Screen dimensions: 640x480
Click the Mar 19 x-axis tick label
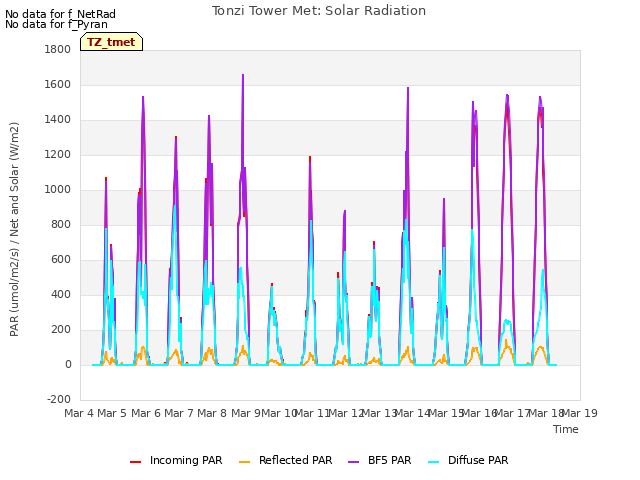(580, 413)
